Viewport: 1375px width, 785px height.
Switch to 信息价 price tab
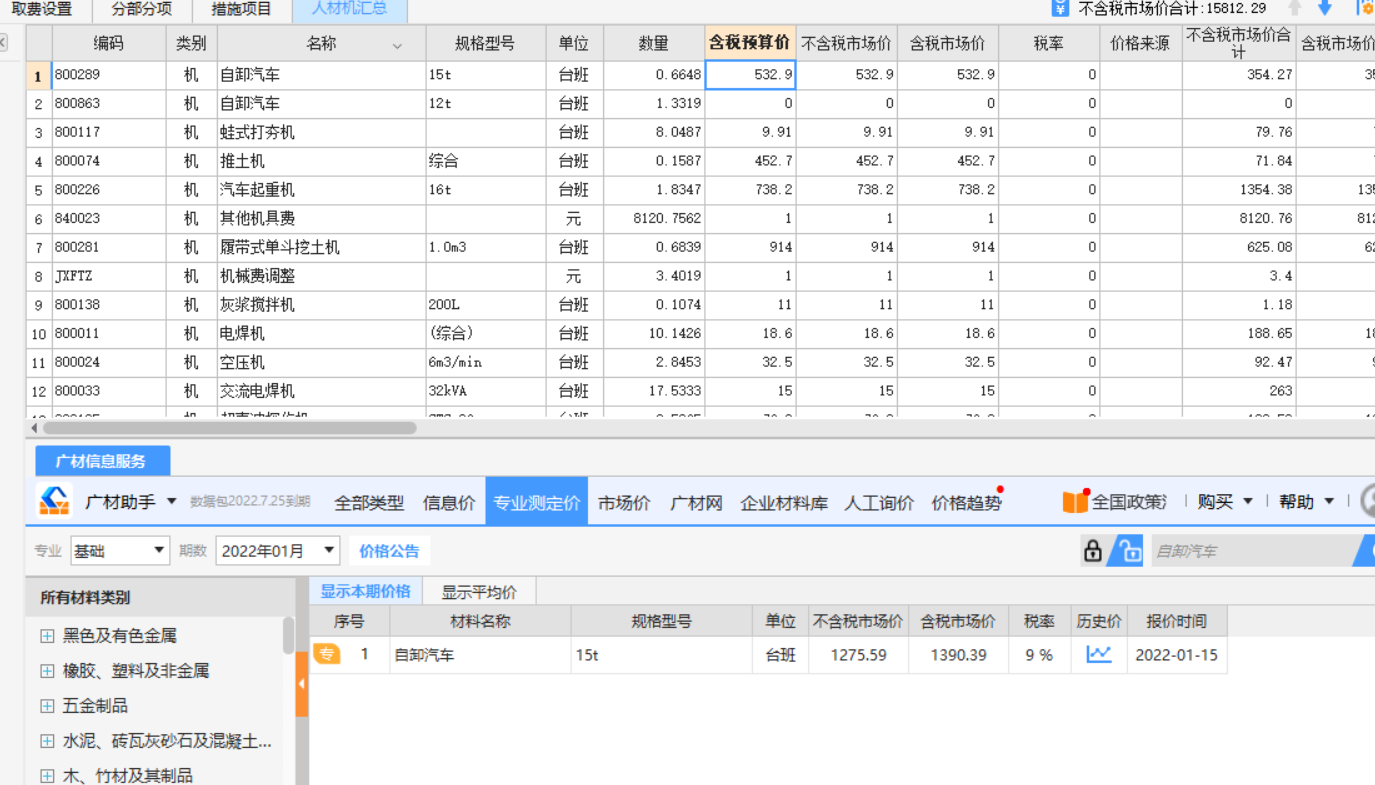[x=449, y=502]
